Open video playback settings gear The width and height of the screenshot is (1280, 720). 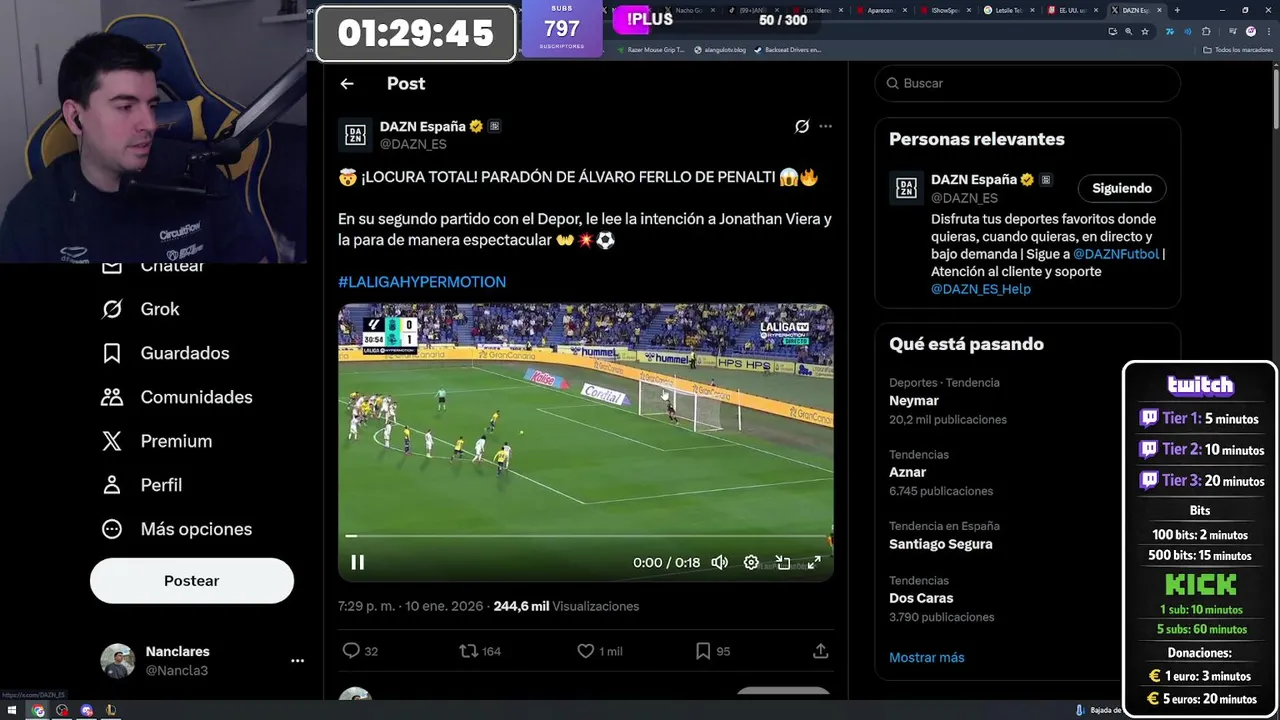click(x=751, y=562)
